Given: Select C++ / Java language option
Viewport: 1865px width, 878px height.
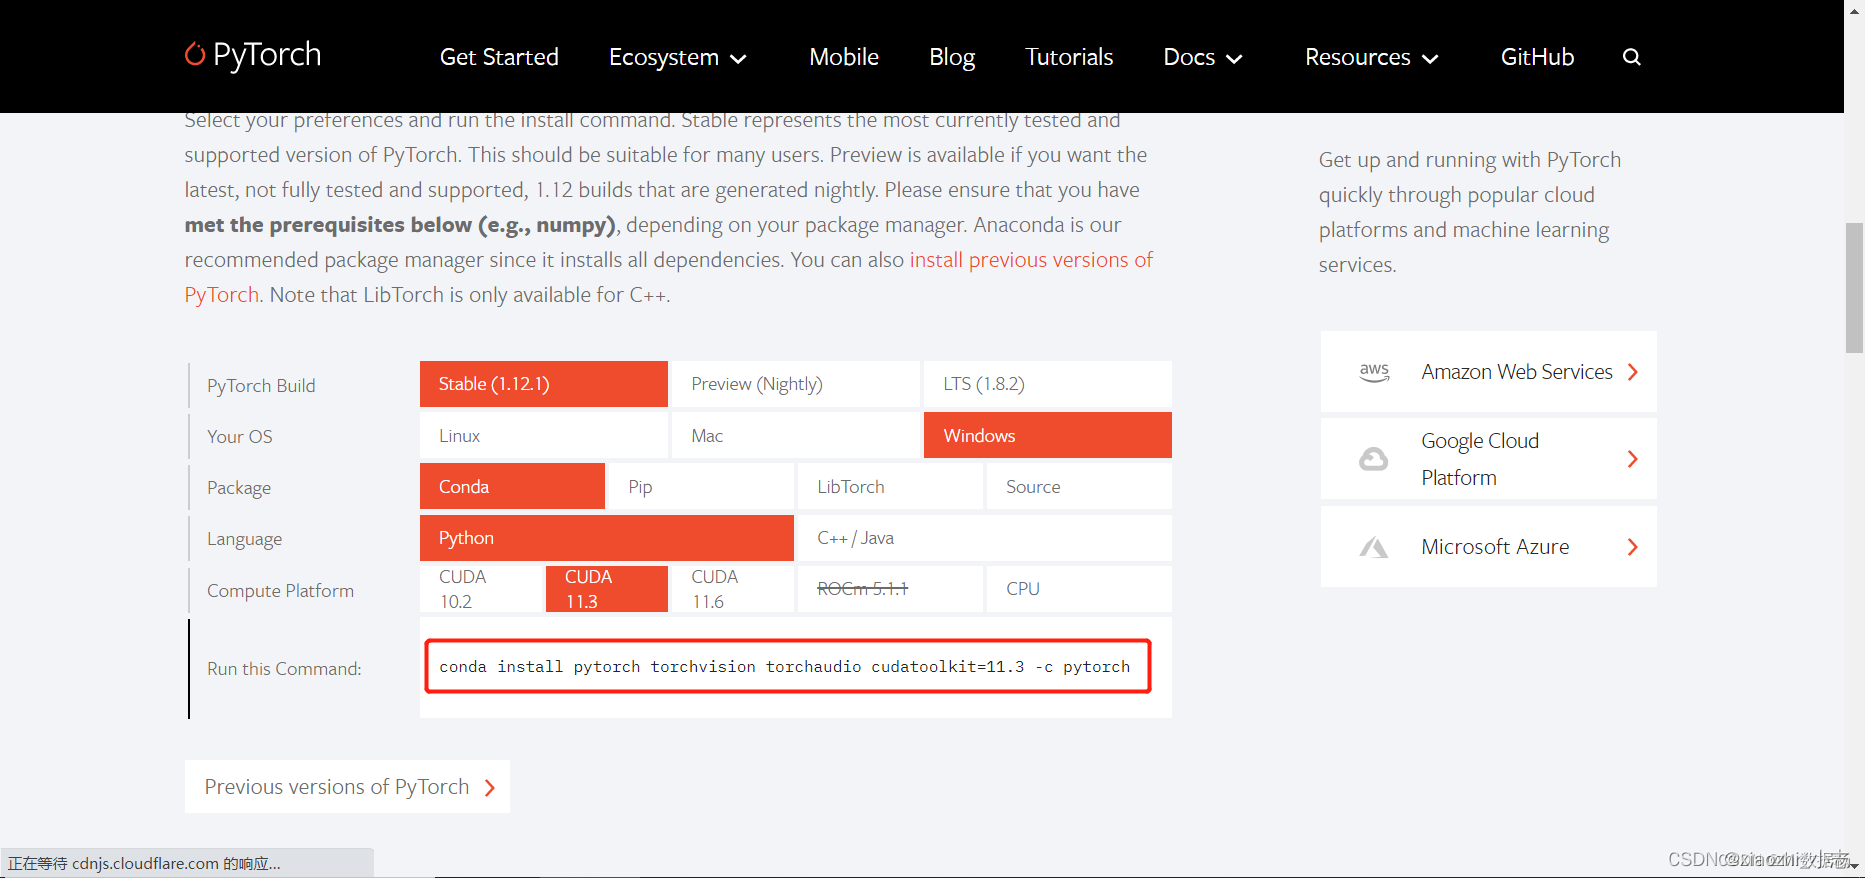Looking at the screenshot, I should (x=985, y=538).
